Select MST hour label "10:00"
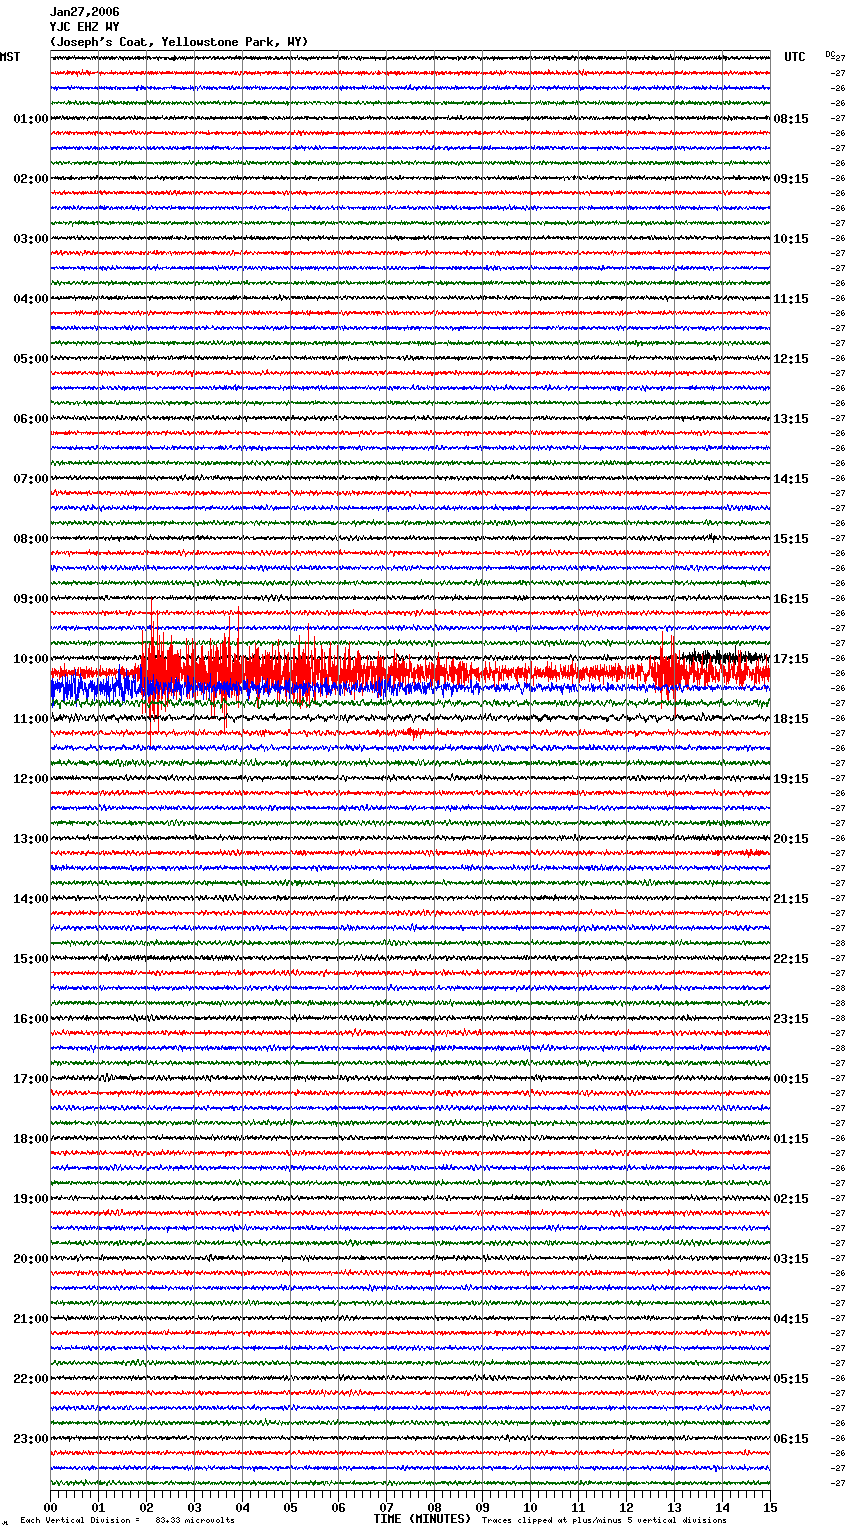The image size is (850, 1534). click(31, 659)
